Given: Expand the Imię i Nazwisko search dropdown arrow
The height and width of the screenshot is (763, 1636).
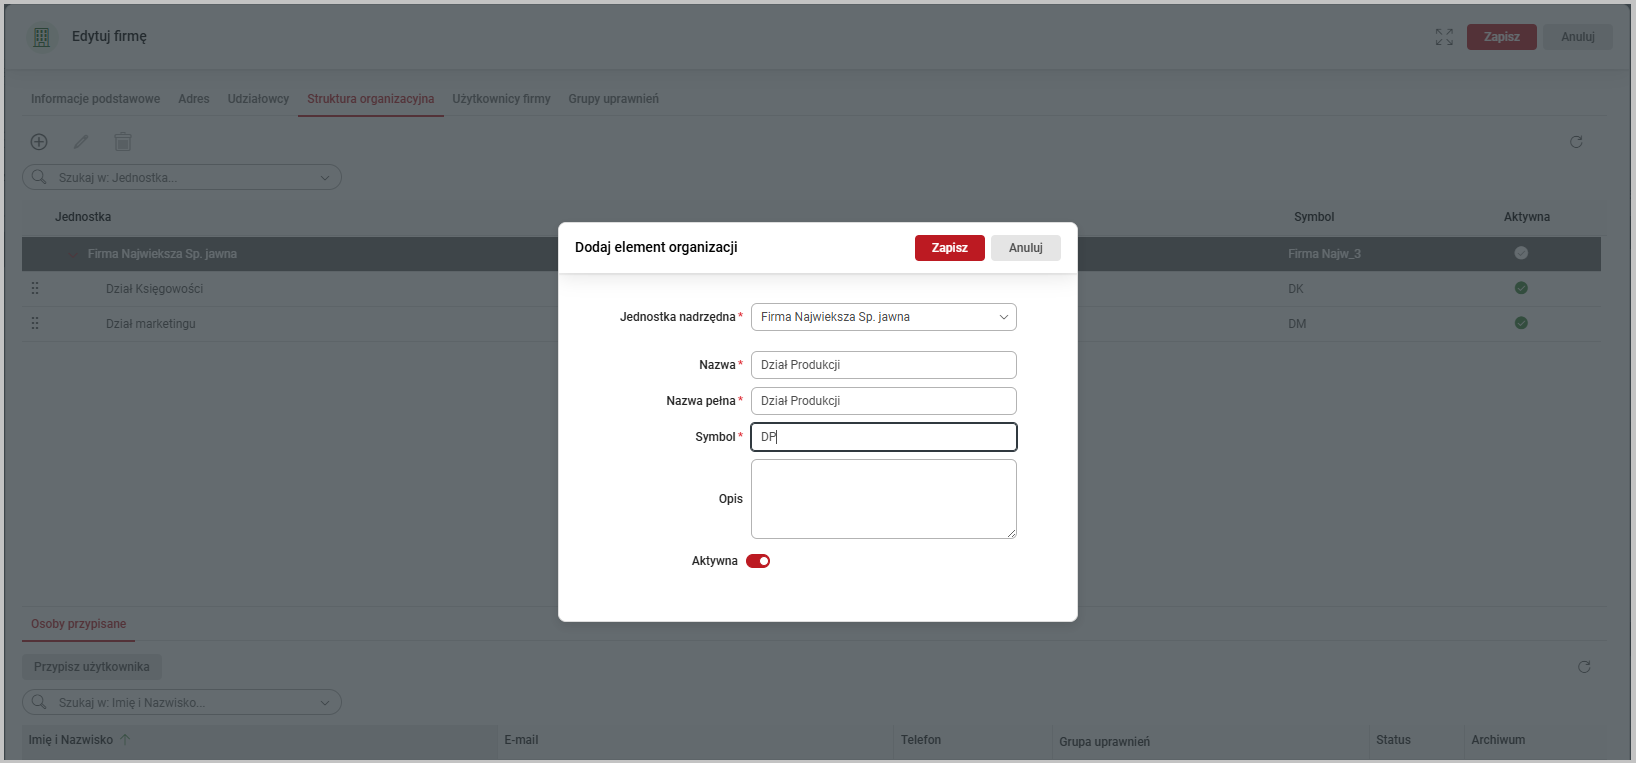Looking at the screenshot, I should coord(325,703).
